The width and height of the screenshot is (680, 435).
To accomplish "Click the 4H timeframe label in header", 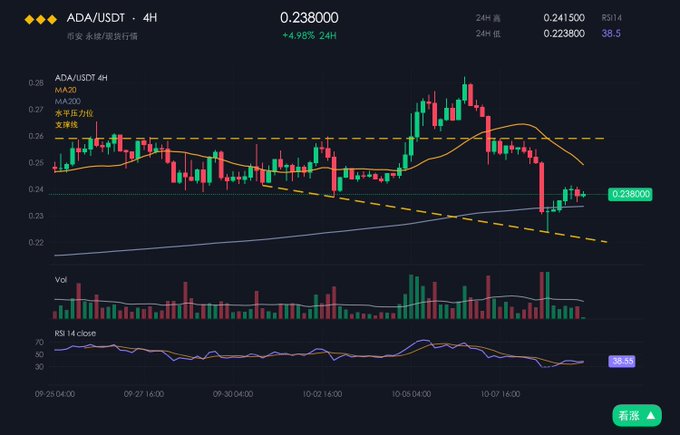I will tap(150, 18).
